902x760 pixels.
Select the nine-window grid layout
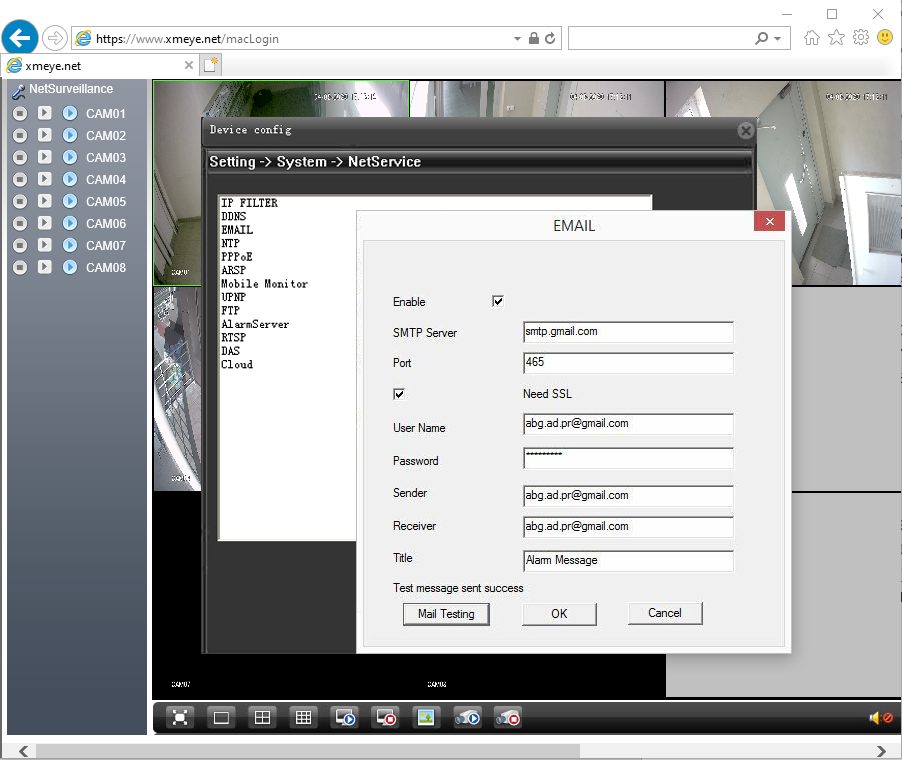click(x=303, y=717)
